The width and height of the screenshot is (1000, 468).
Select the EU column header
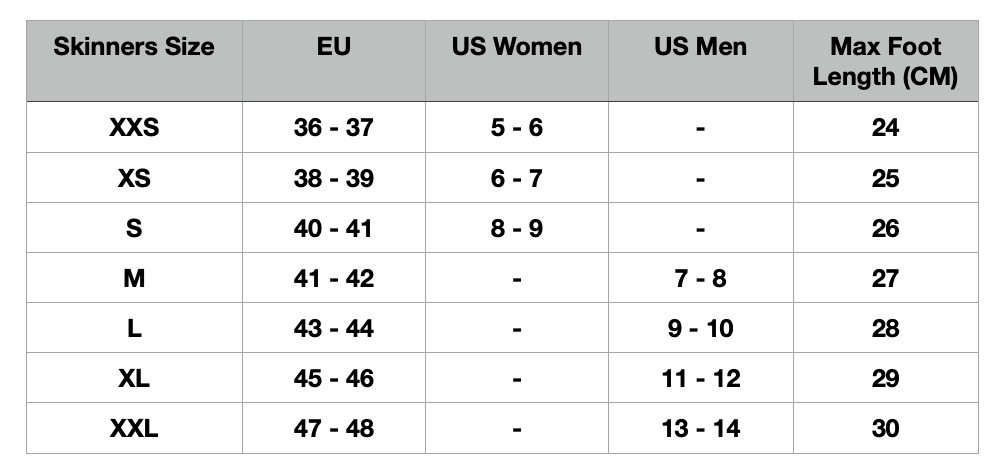[334, 47]
